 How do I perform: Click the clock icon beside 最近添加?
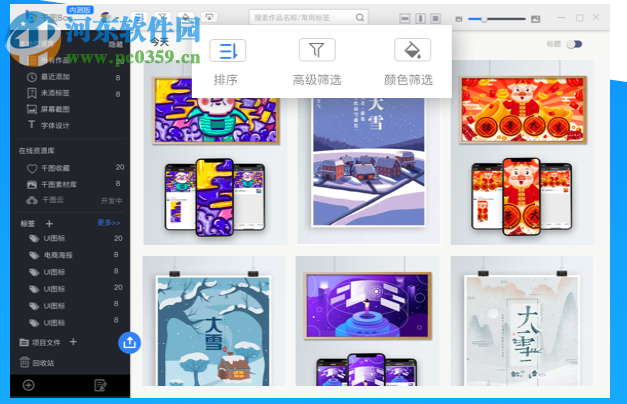point(32,77)
